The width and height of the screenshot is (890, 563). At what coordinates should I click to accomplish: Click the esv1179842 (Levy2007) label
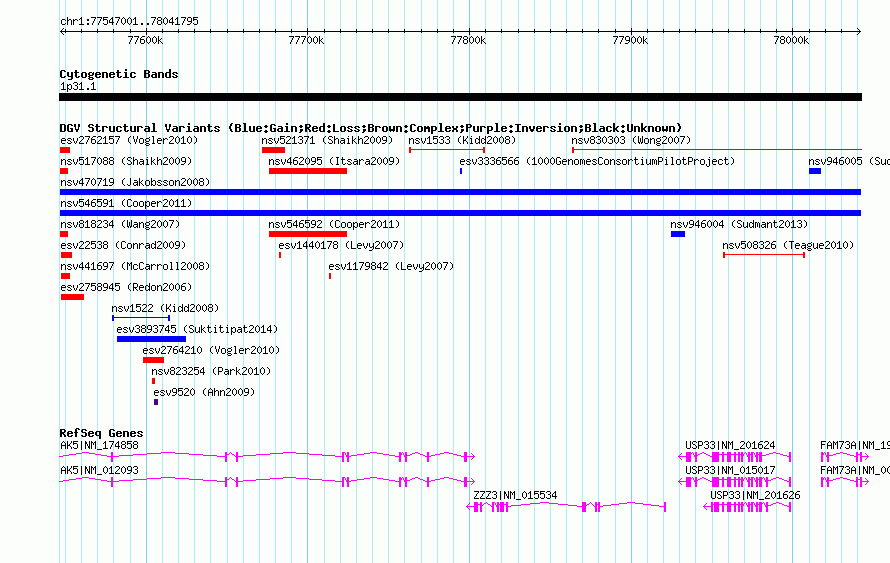[x=391, y=266]
